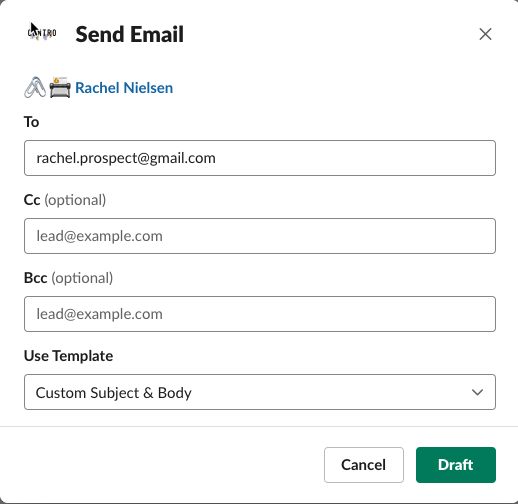518x504 pixels.
Task: Click the paperclips emoji icon
Action: pyautogui.click(x=35, y=88)
